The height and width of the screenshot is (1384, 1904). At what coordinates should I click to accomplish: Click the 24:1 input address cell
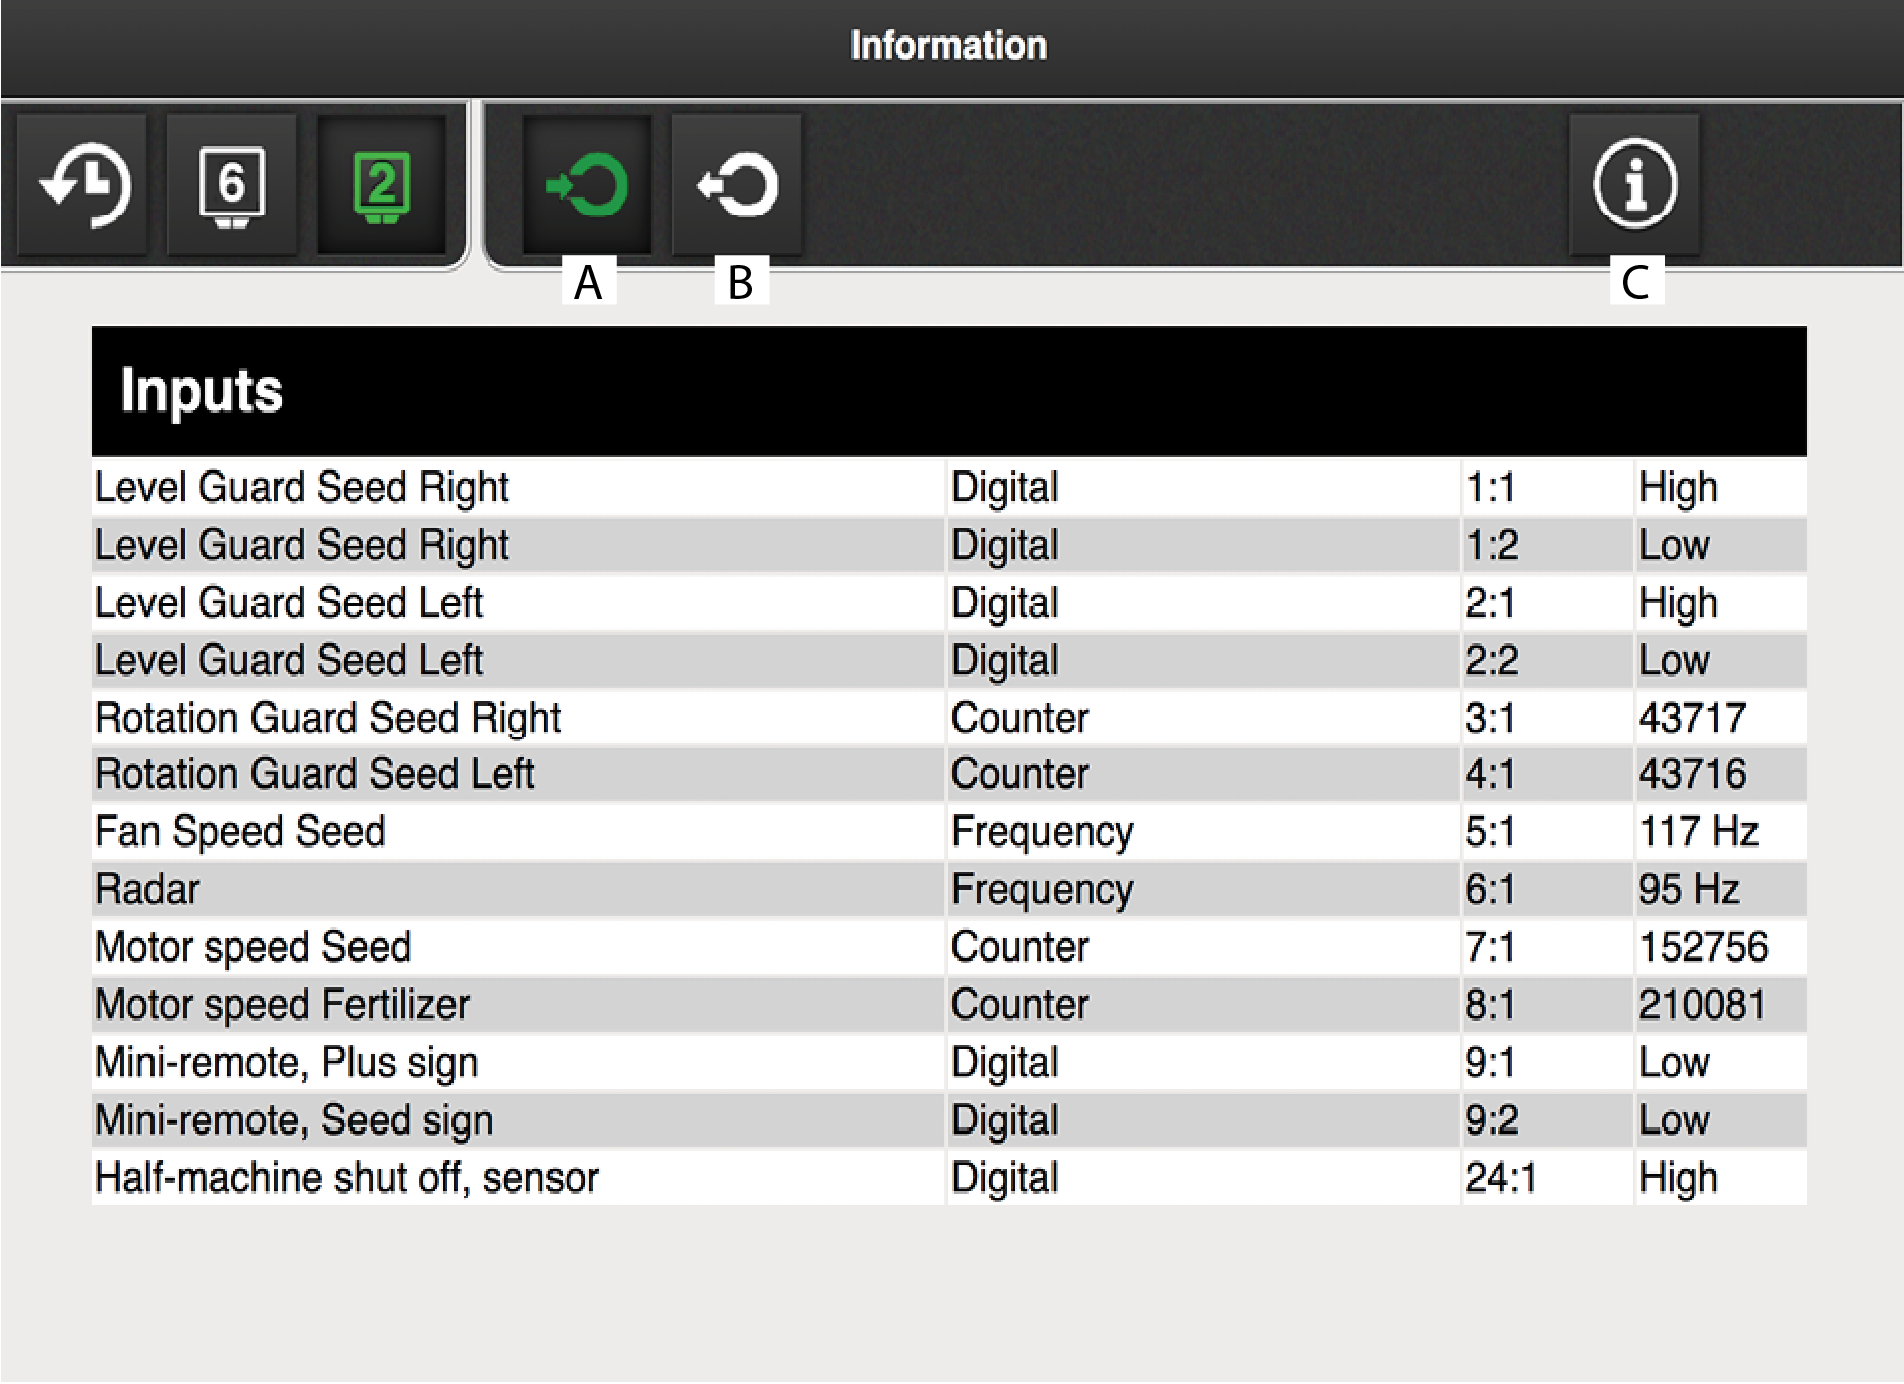(x=1500, y=1178)
